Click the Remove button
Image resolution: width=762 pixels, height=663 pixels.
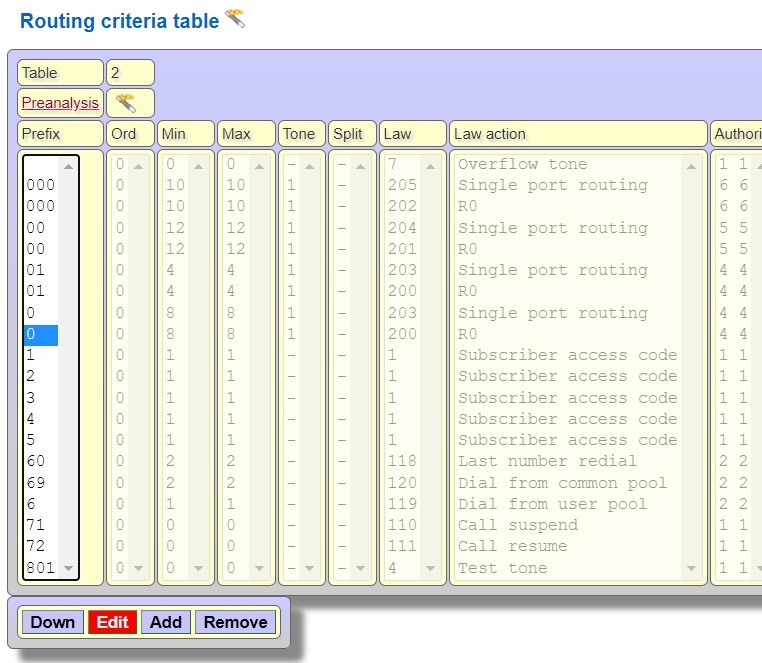click(235, 622)
